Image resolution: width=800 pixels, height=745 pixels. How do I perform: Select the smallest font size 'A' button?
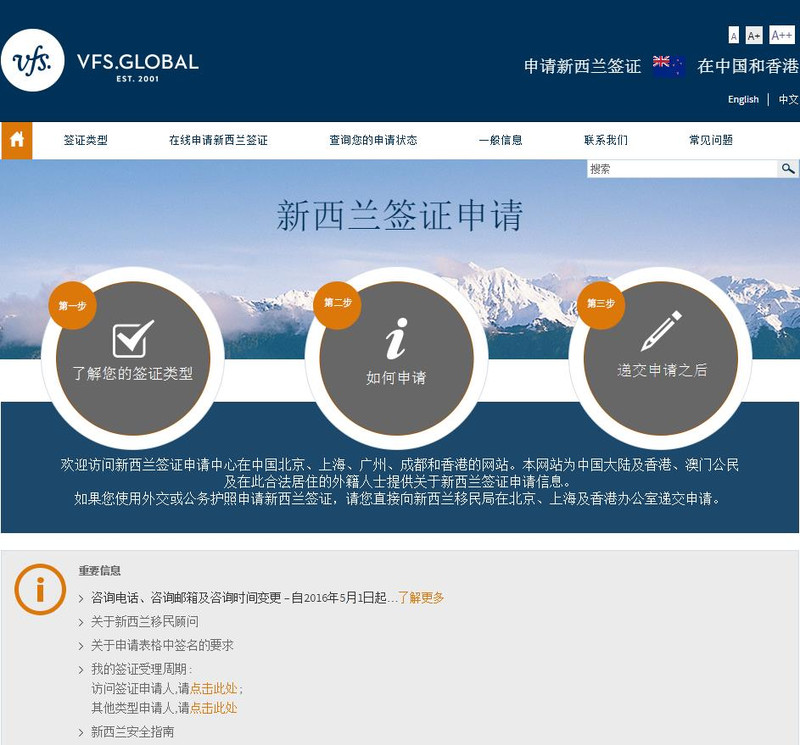coord(734,36)
